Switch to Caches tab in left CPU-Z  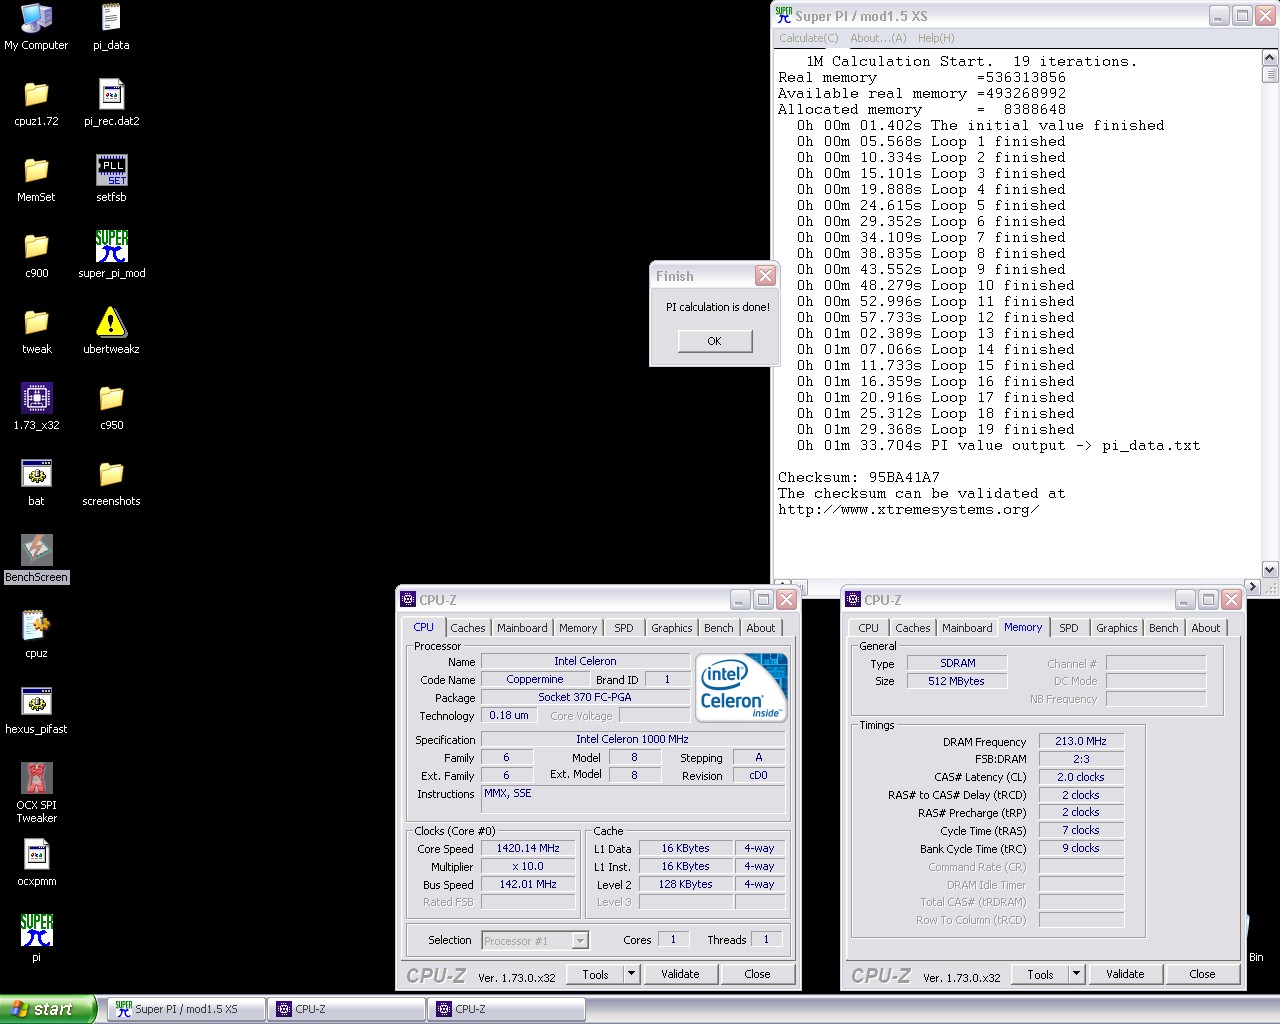click(467, 628)
